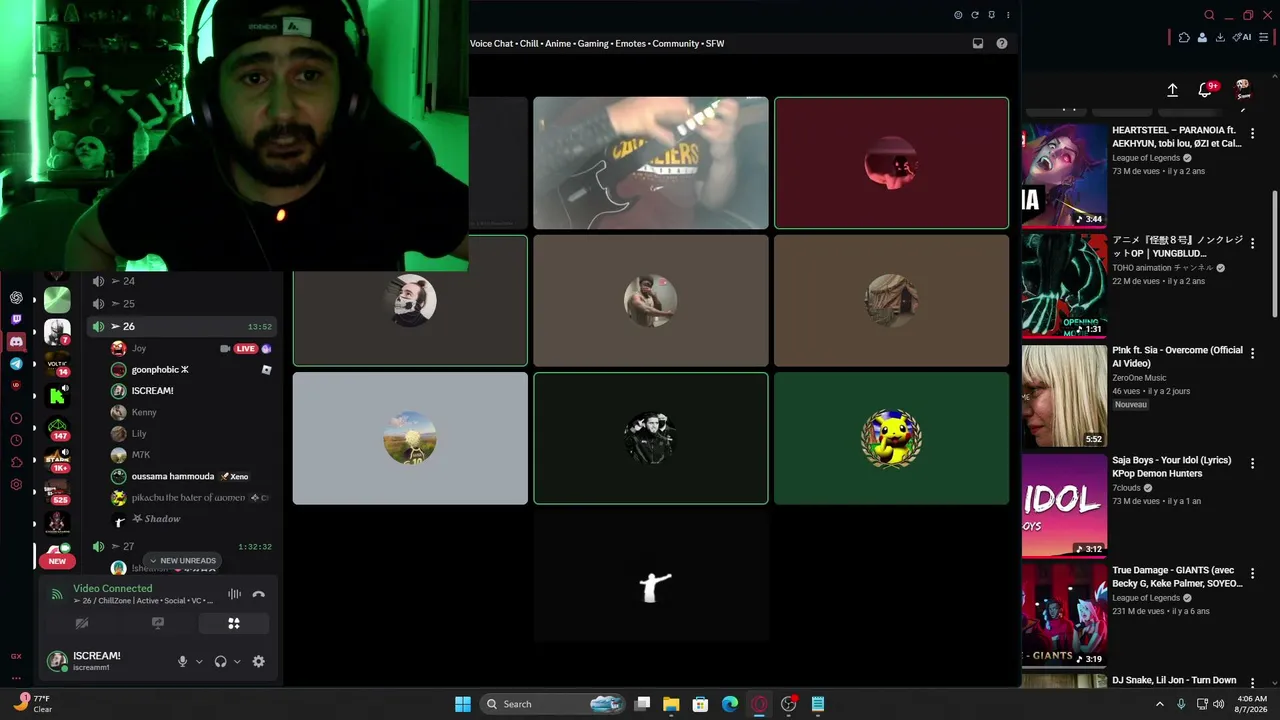Open the sidebar Settings hexagon icon
This screenshot has width=1280, height=720.
tap(16, 485)
